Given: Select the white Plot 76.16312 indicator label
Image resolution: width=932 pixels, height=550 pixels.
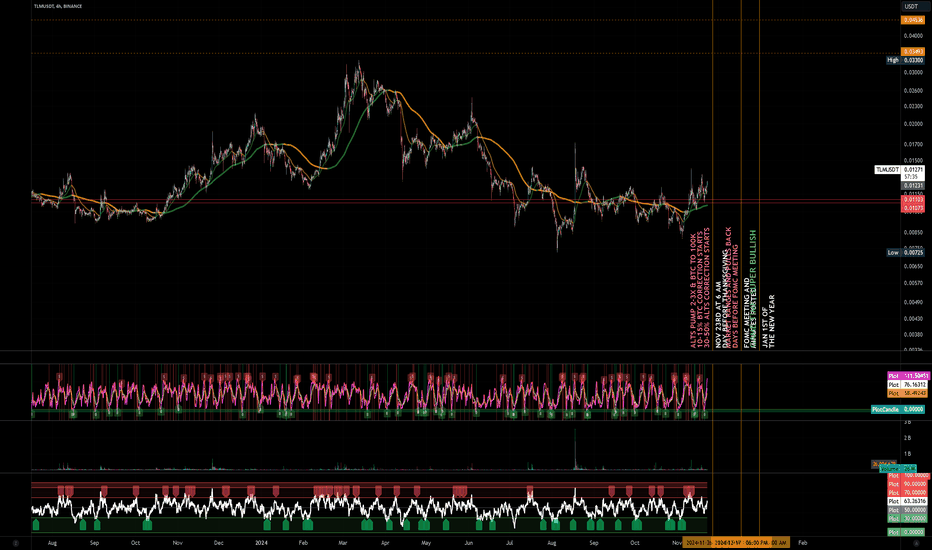Looking at the screenshot, I should (x=908, y=385).
